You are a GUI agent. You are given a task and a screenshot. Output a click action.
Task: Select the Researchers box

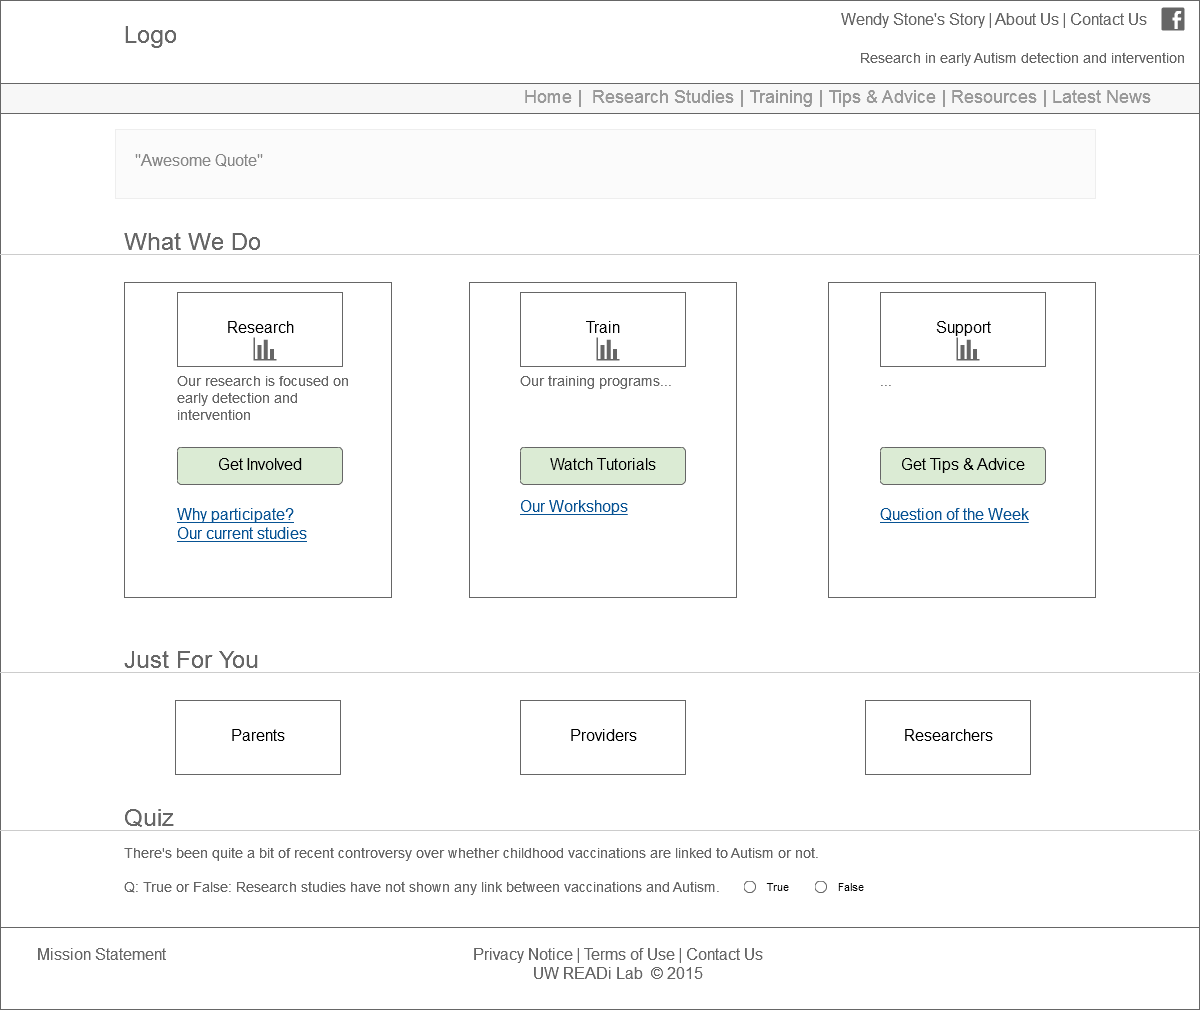click(948, 737)
